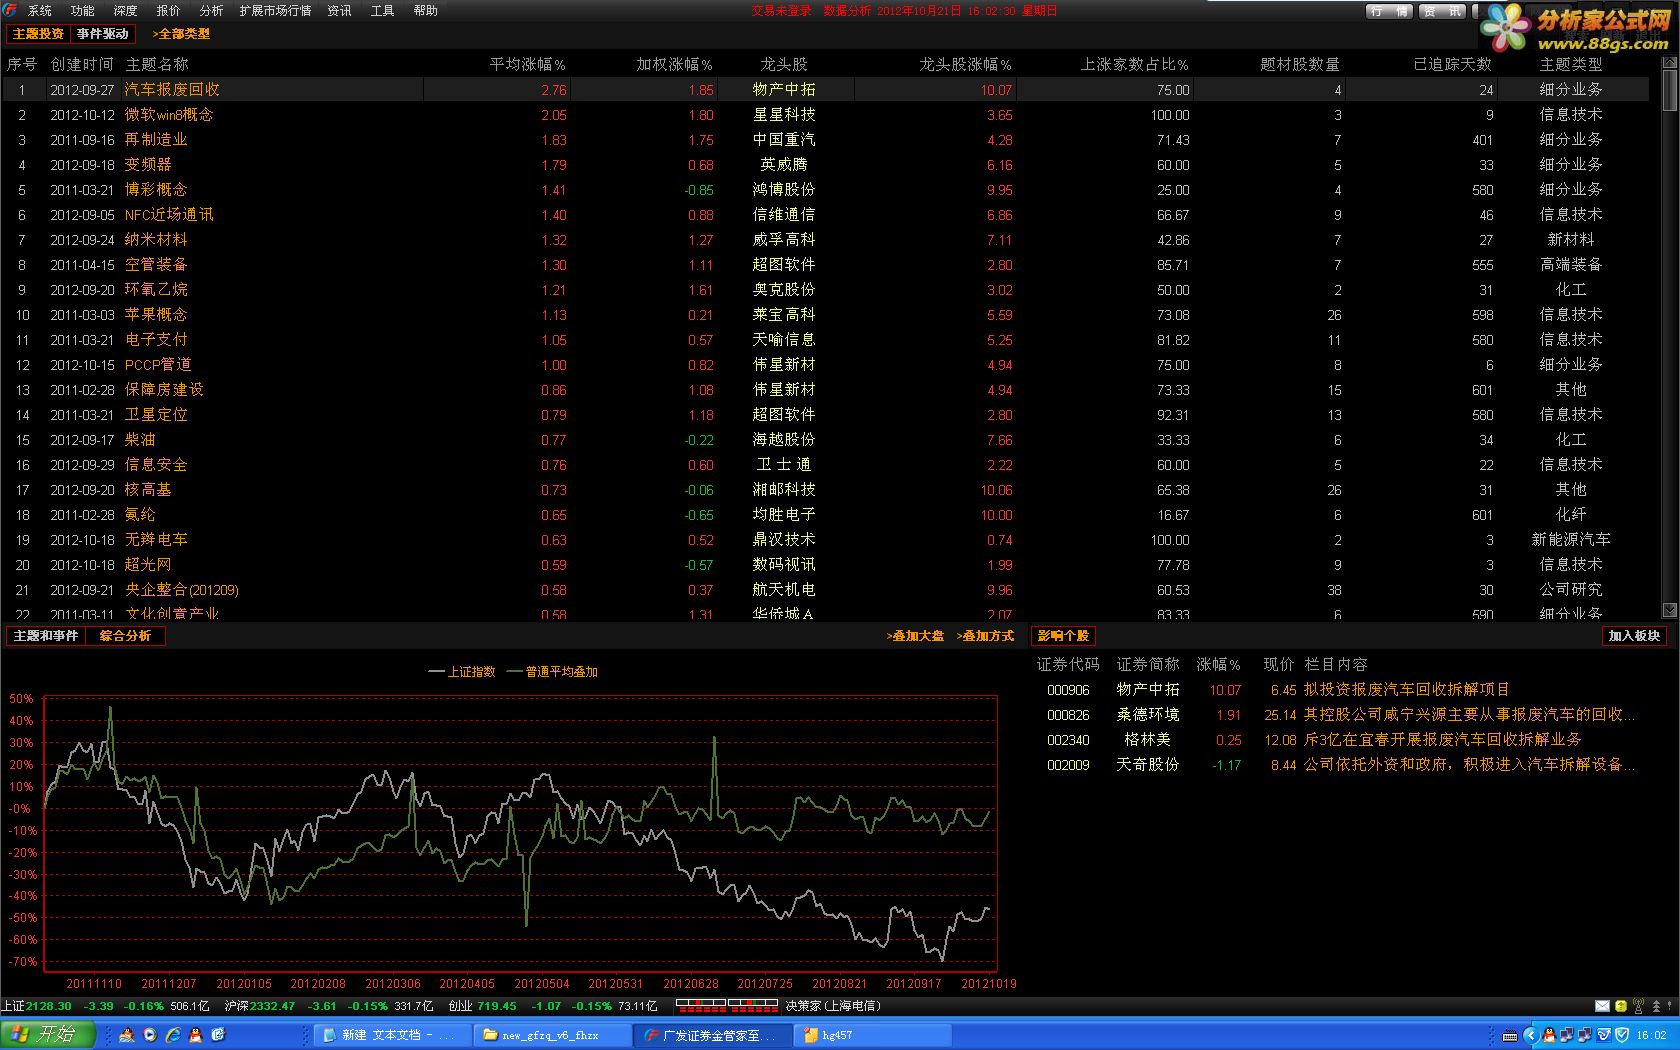This screenshot has width=1680, height=1050.
Task: Click the 创业 index value 719.45 in the status bar
Action: (497, 1006)
